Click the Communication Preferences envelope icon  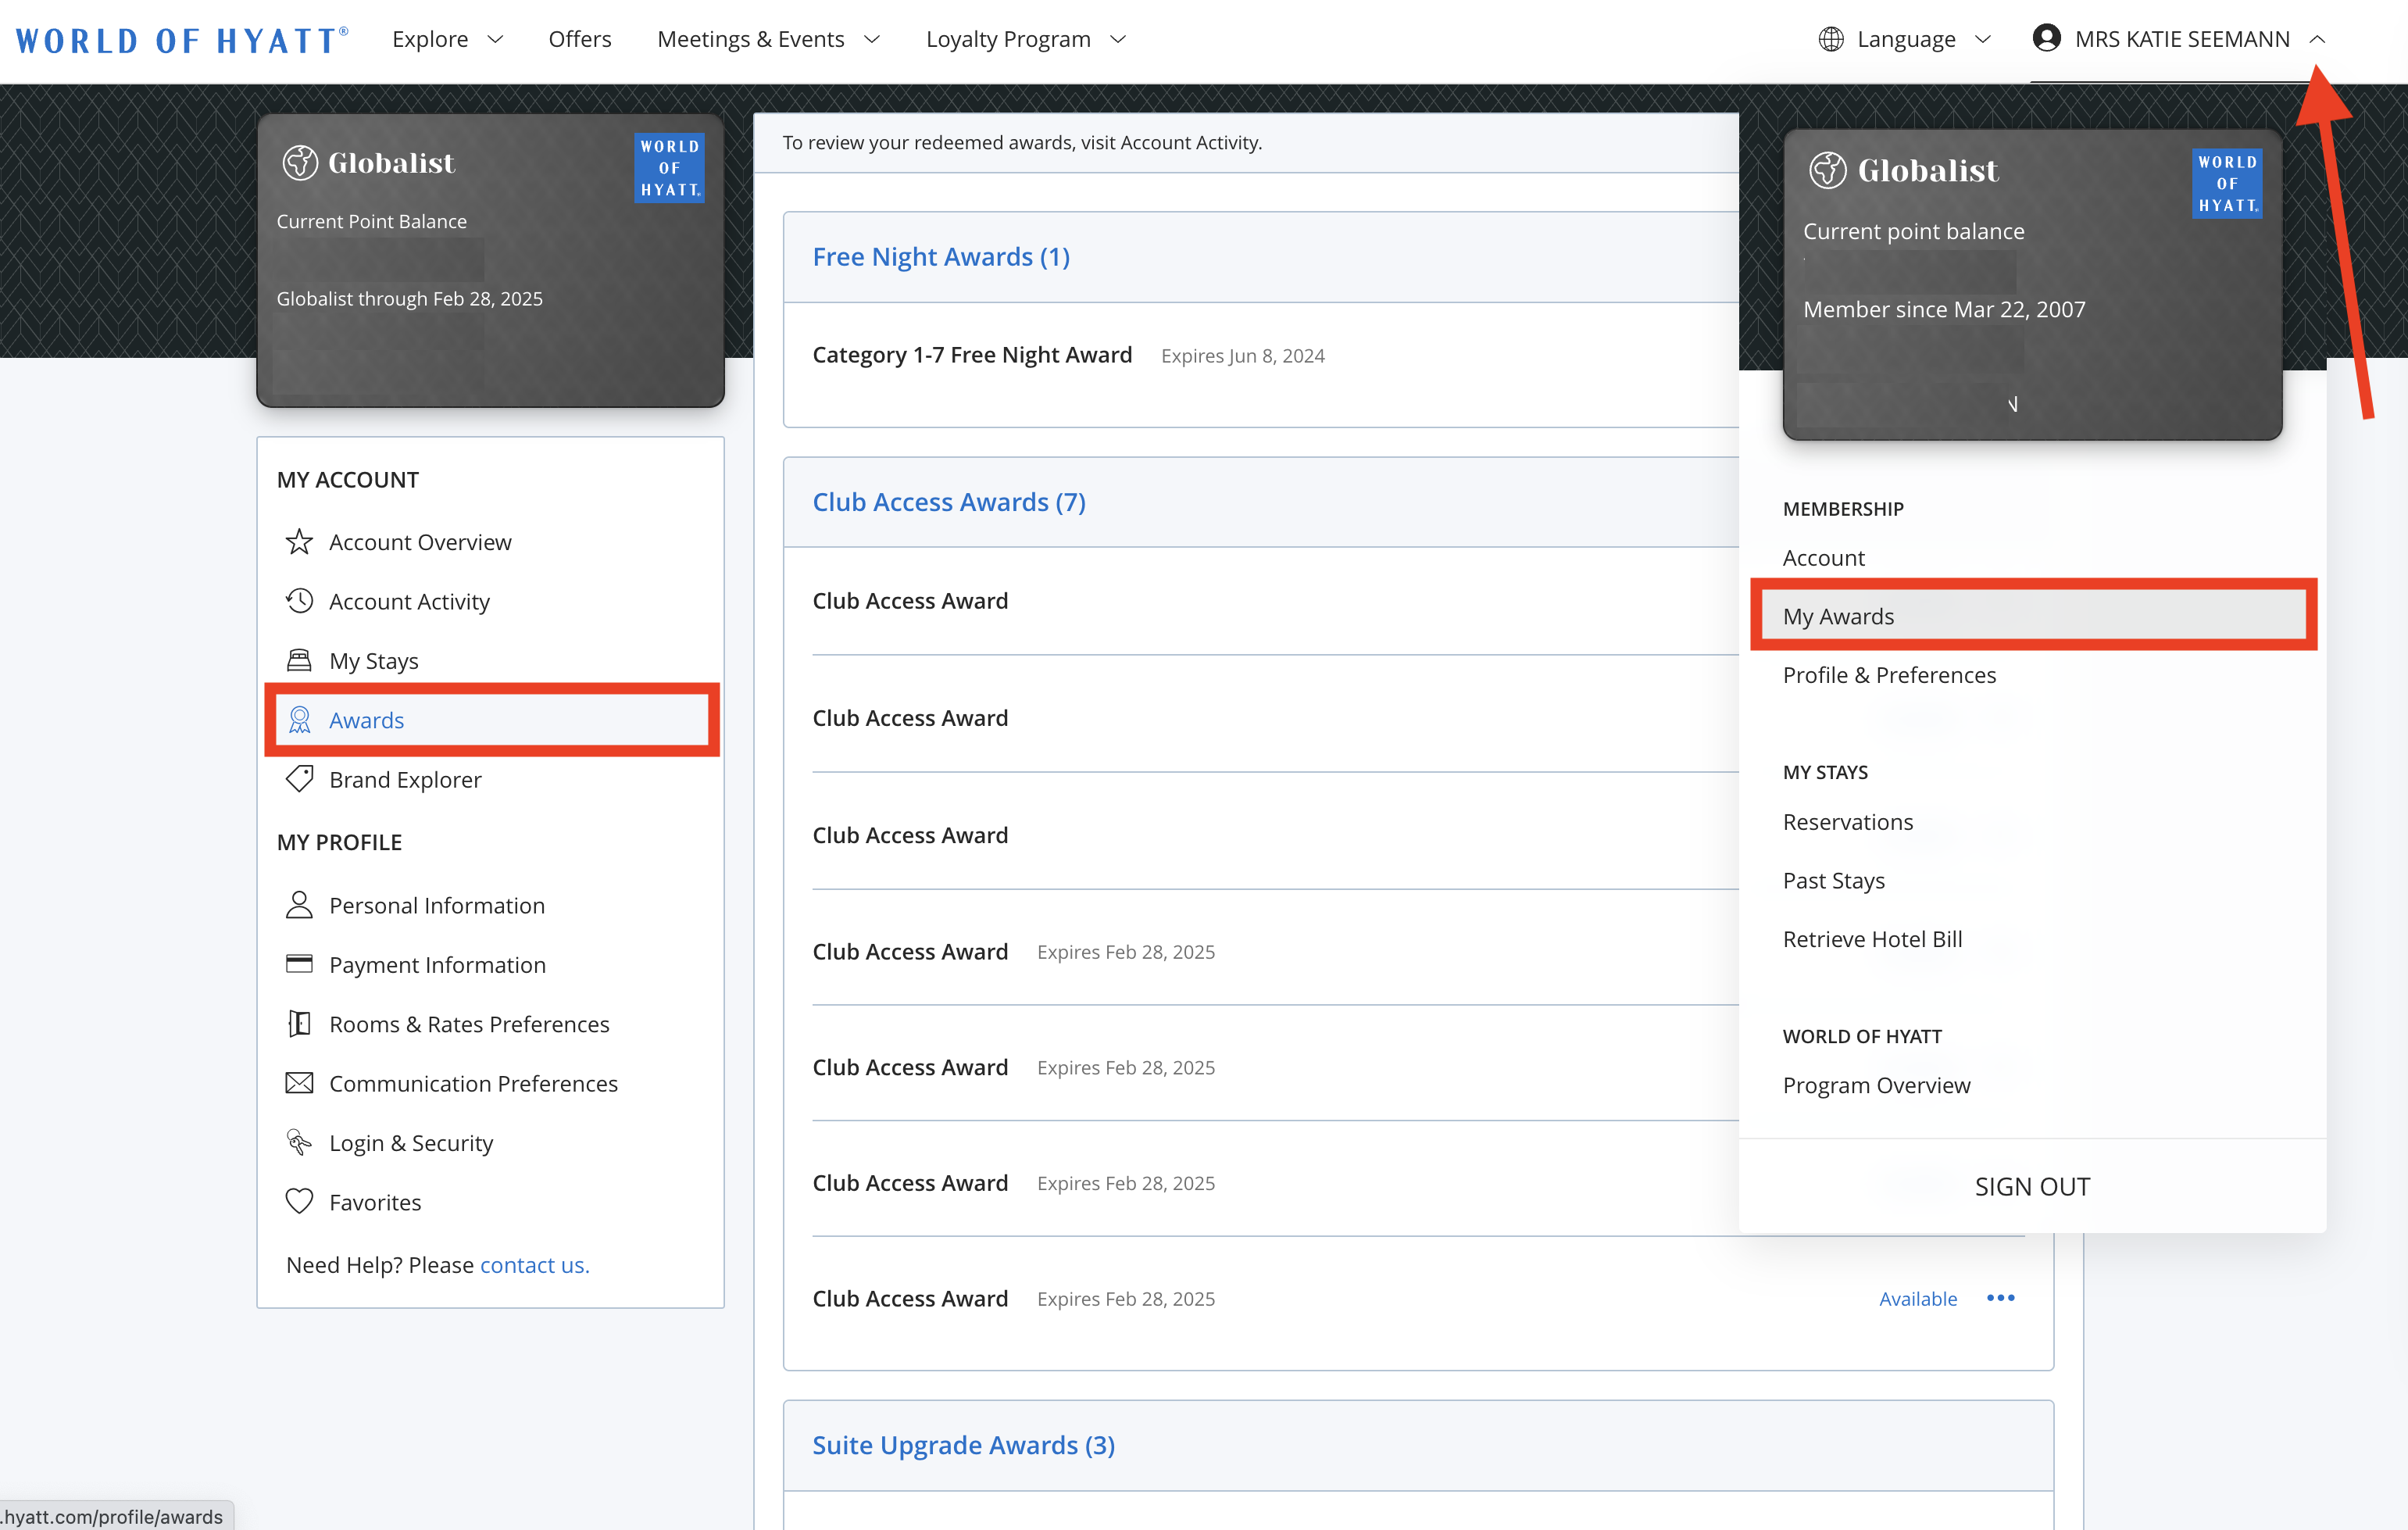pyautogui.click(x=299, y=1083)
